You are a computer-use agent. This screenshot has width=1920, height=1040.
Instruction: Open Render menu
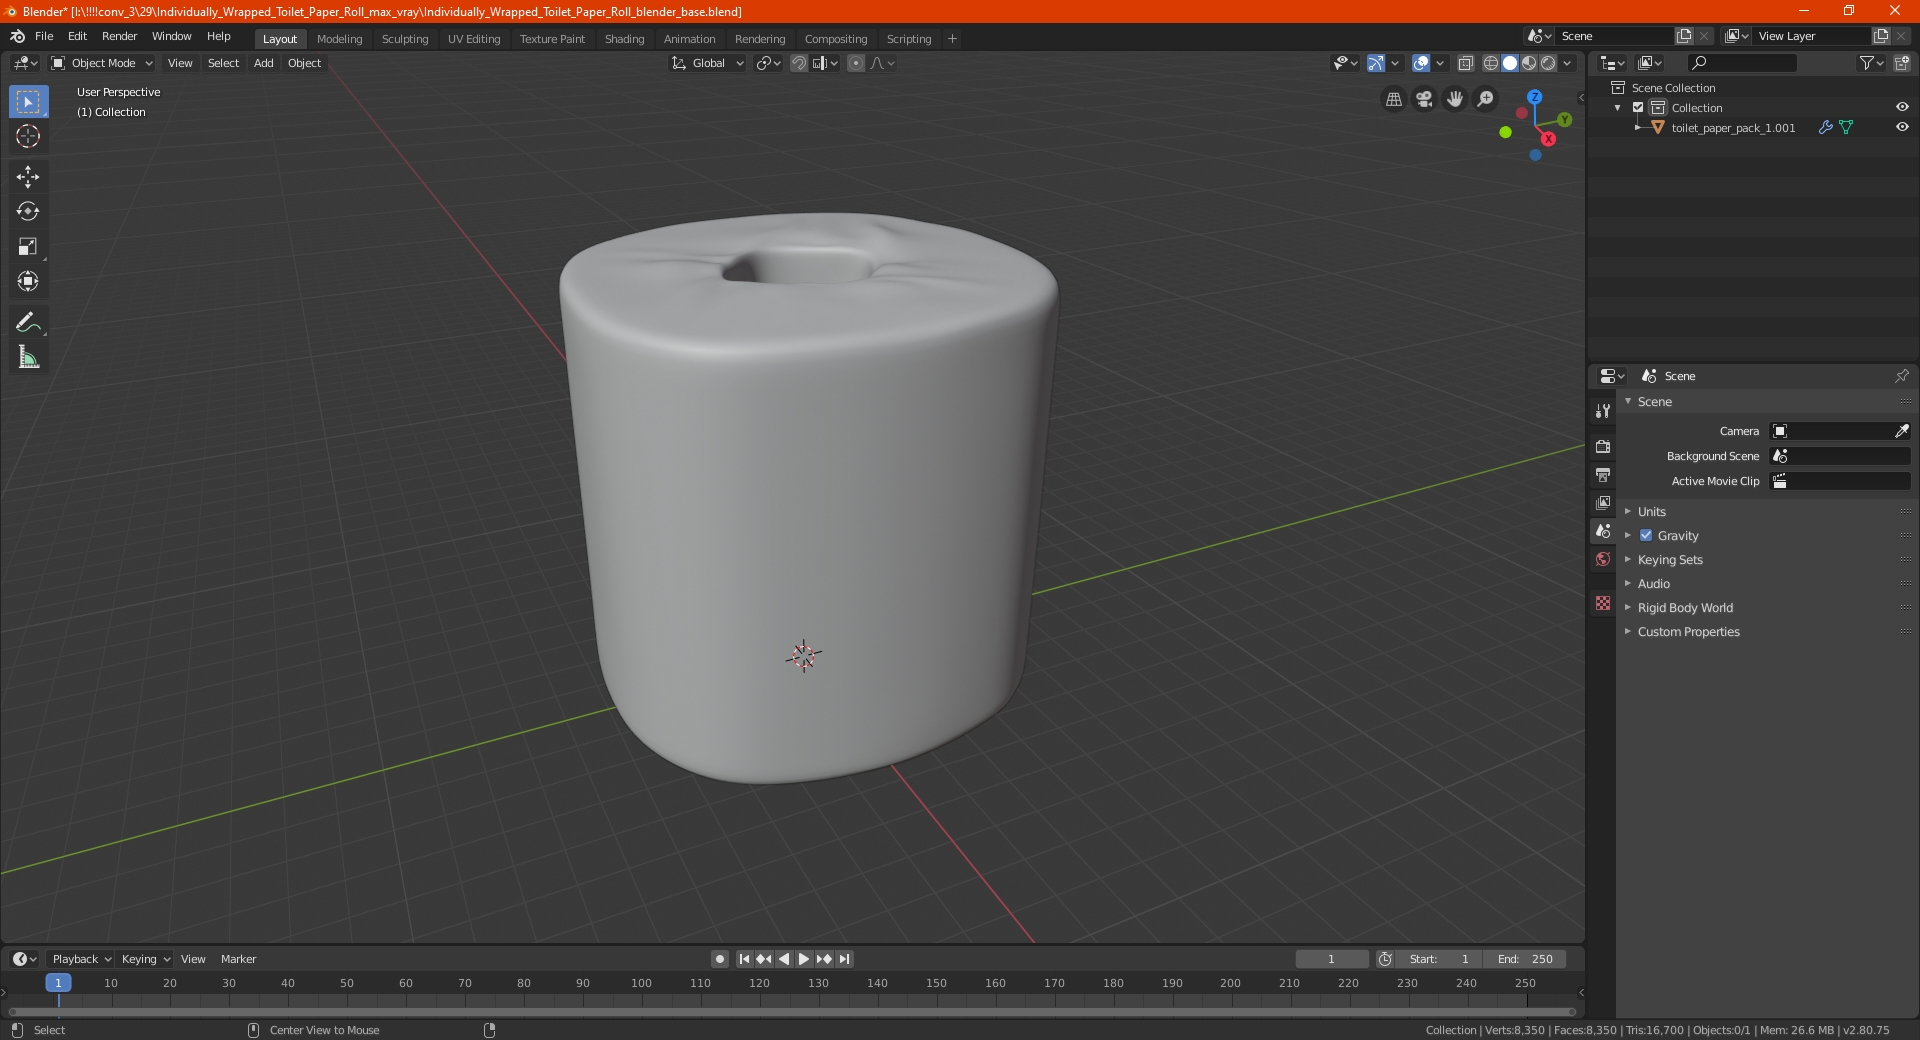coord(119,36)
